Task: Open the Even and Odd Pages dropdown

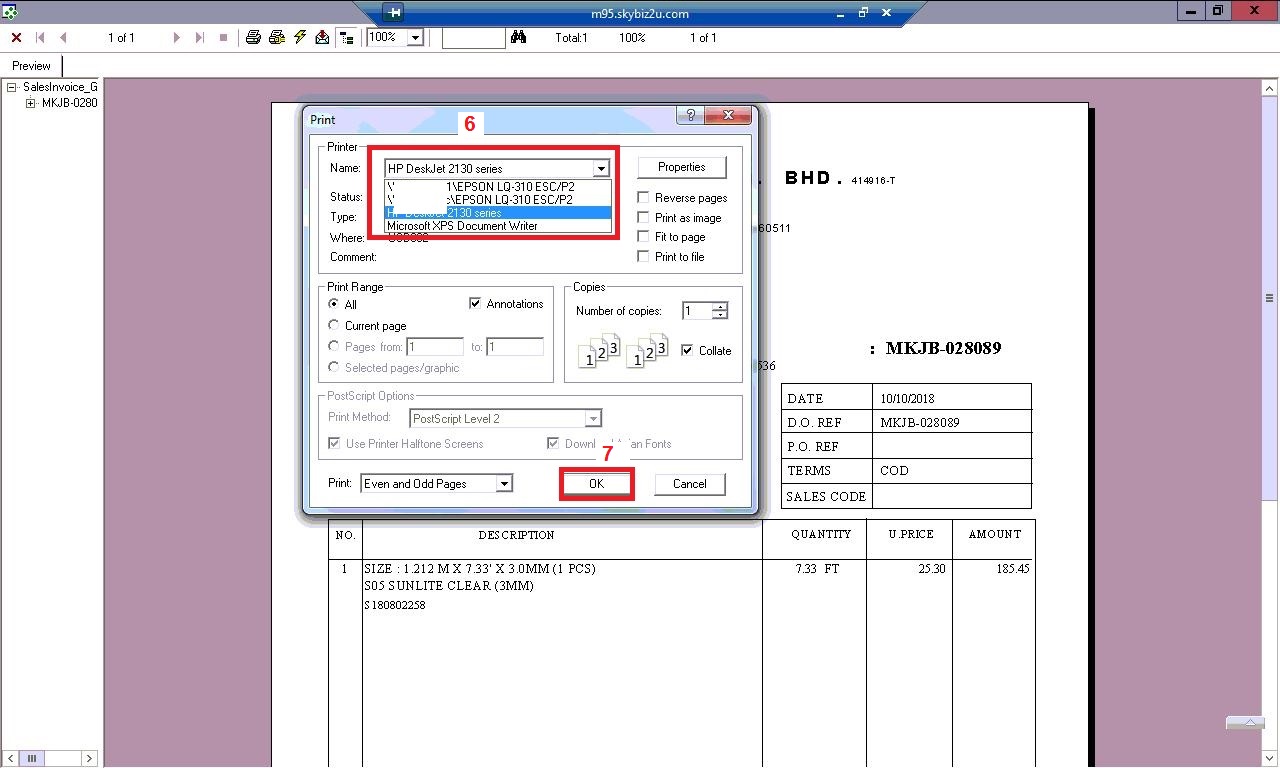Action: (504, 484)
